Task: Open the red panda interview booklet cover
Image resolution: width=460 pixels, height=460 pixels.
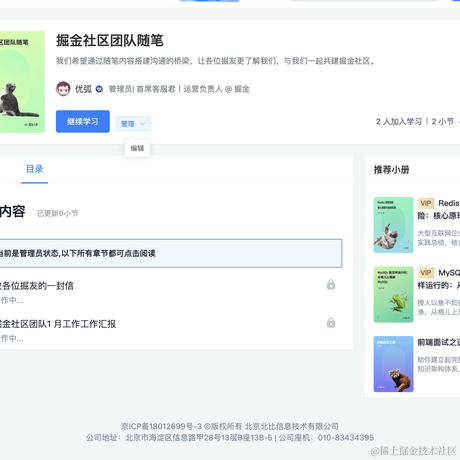Action: coord(393,364)
